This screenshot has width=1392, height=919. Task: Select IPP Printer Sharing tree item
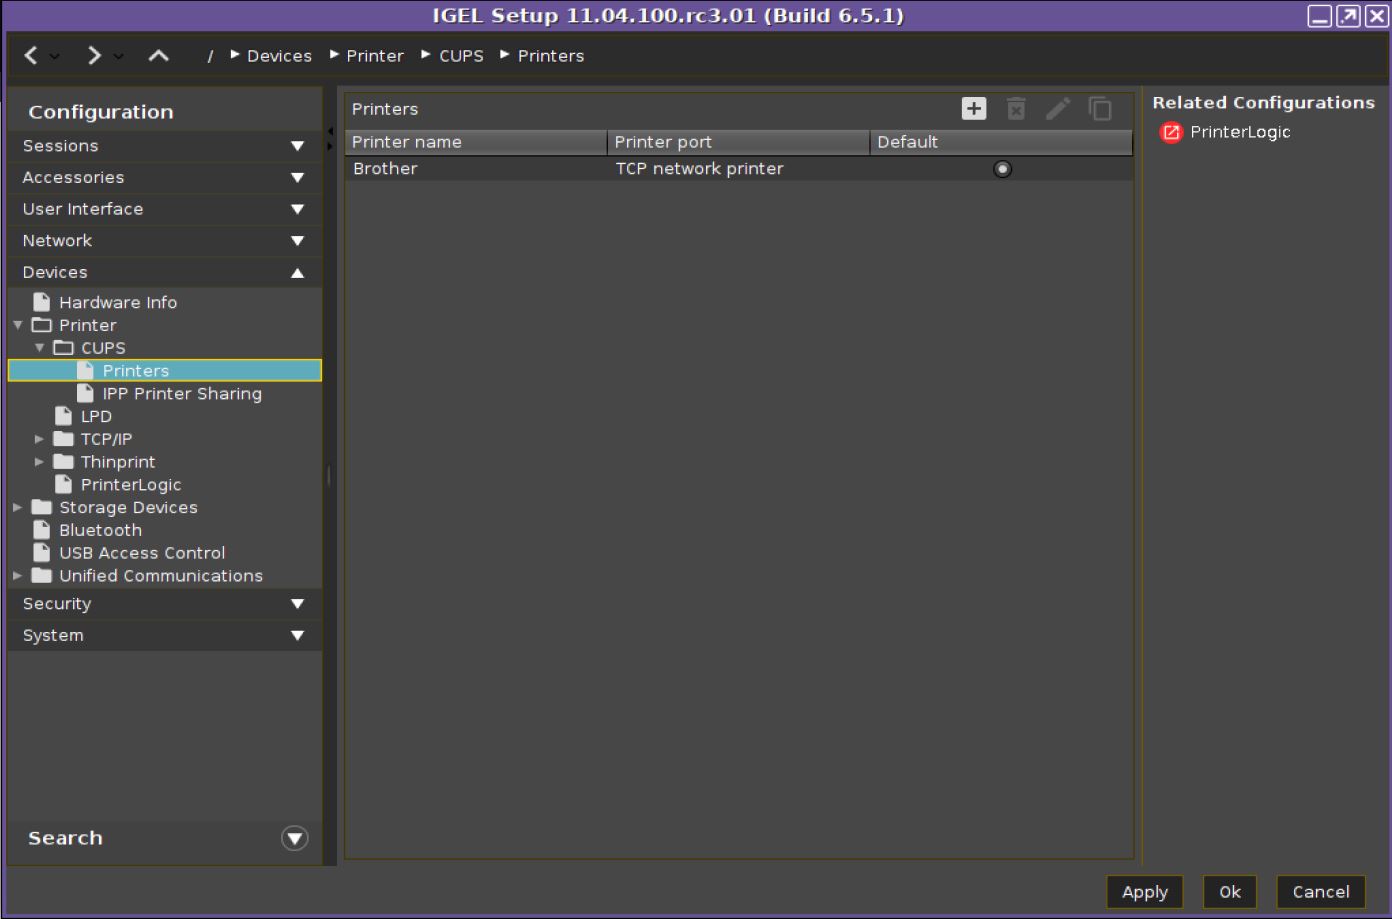(181, 394)
